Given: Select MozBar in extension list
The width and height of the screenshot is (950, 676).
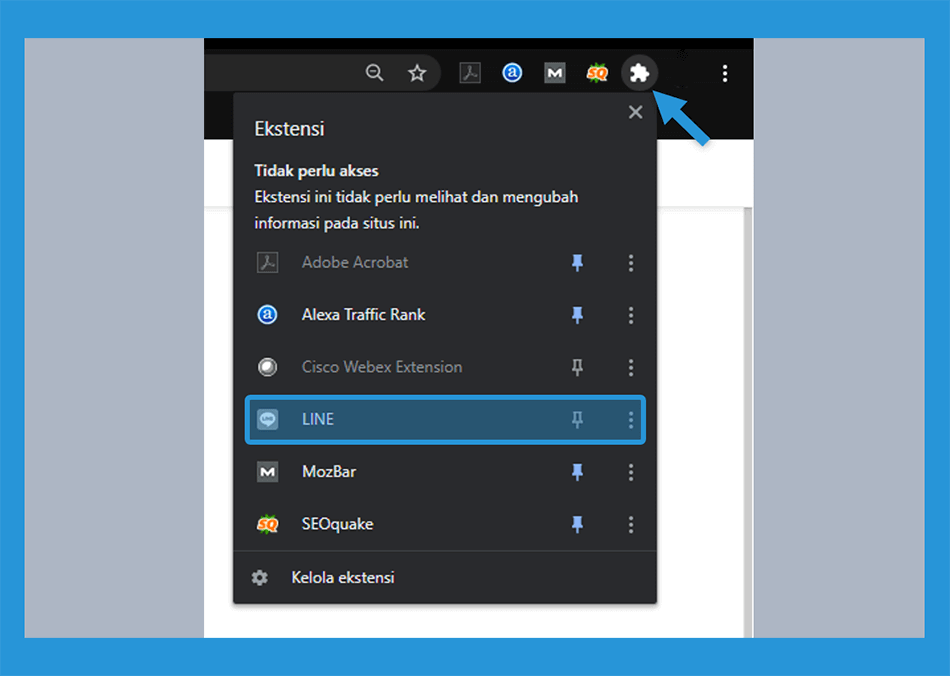Looking at the screenshot, I should [x=329, y=472].
